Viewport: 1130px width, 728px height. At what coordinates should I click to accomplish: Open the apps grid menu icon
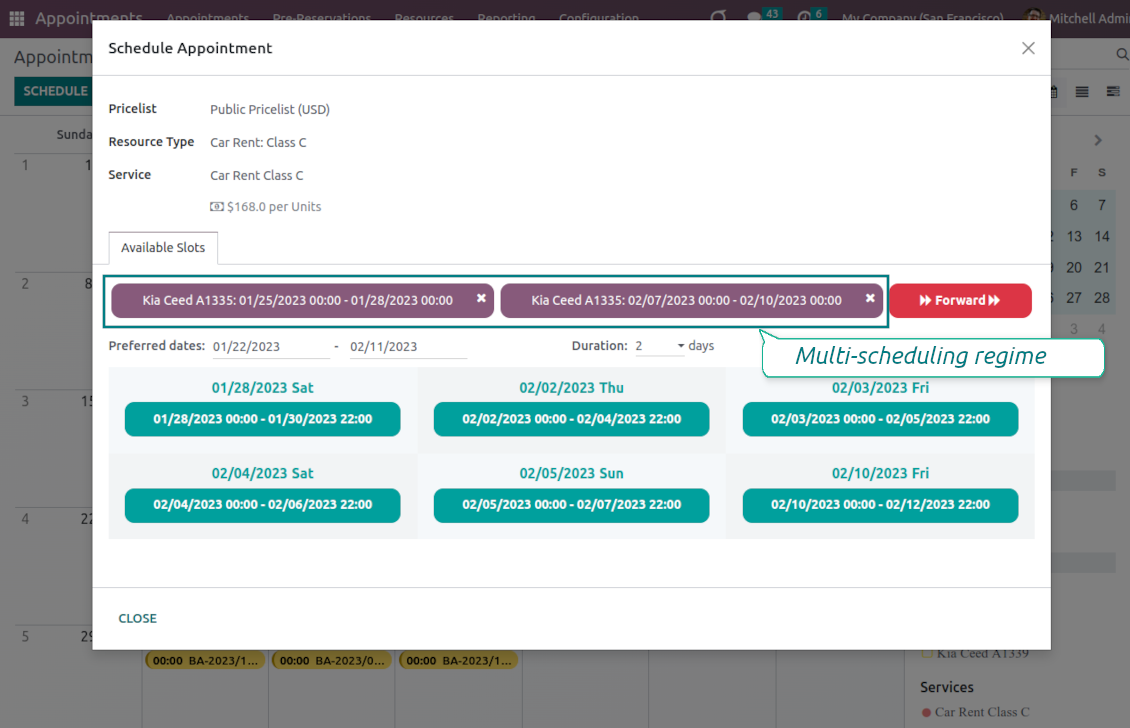(17, 18)
